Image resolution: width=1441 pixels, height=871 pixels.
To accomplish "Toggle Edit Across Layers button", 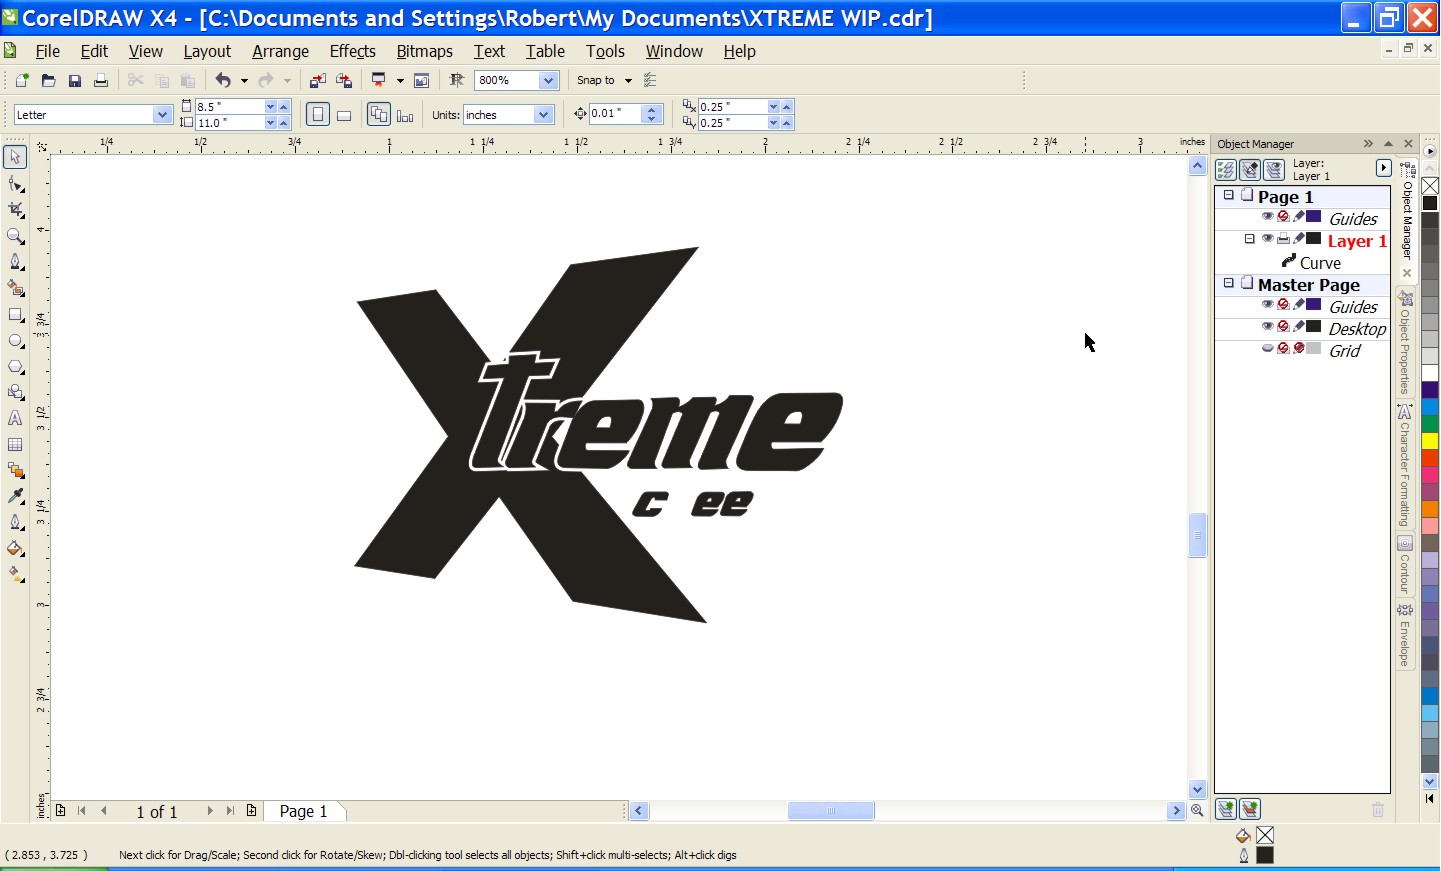I will pos(1250,169).
